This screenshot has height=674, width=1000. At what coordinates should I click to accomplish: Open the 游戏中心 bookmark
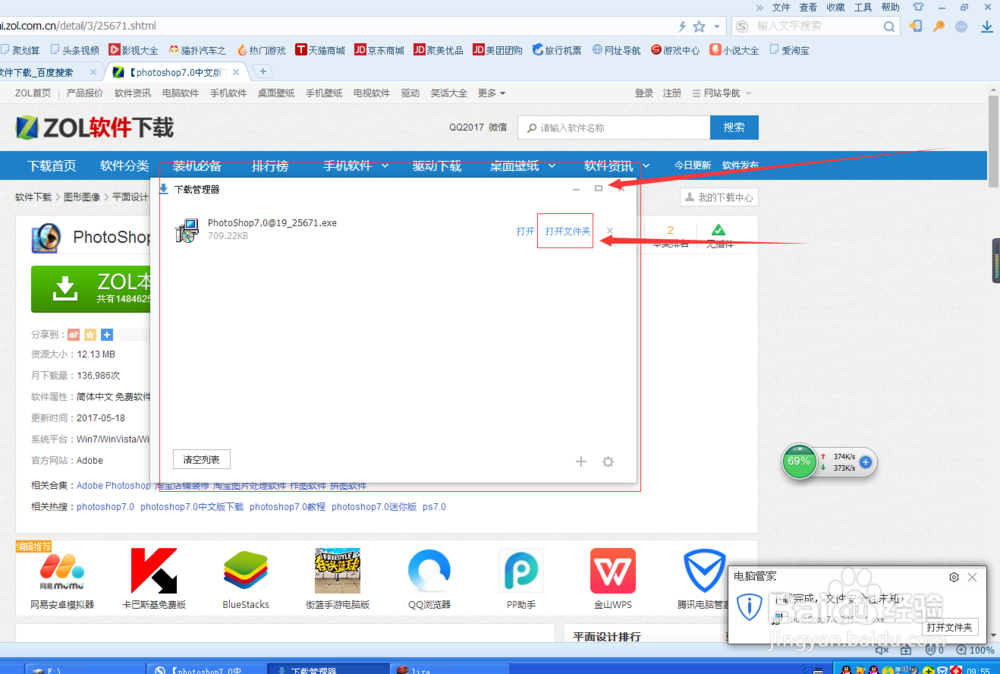675,50
